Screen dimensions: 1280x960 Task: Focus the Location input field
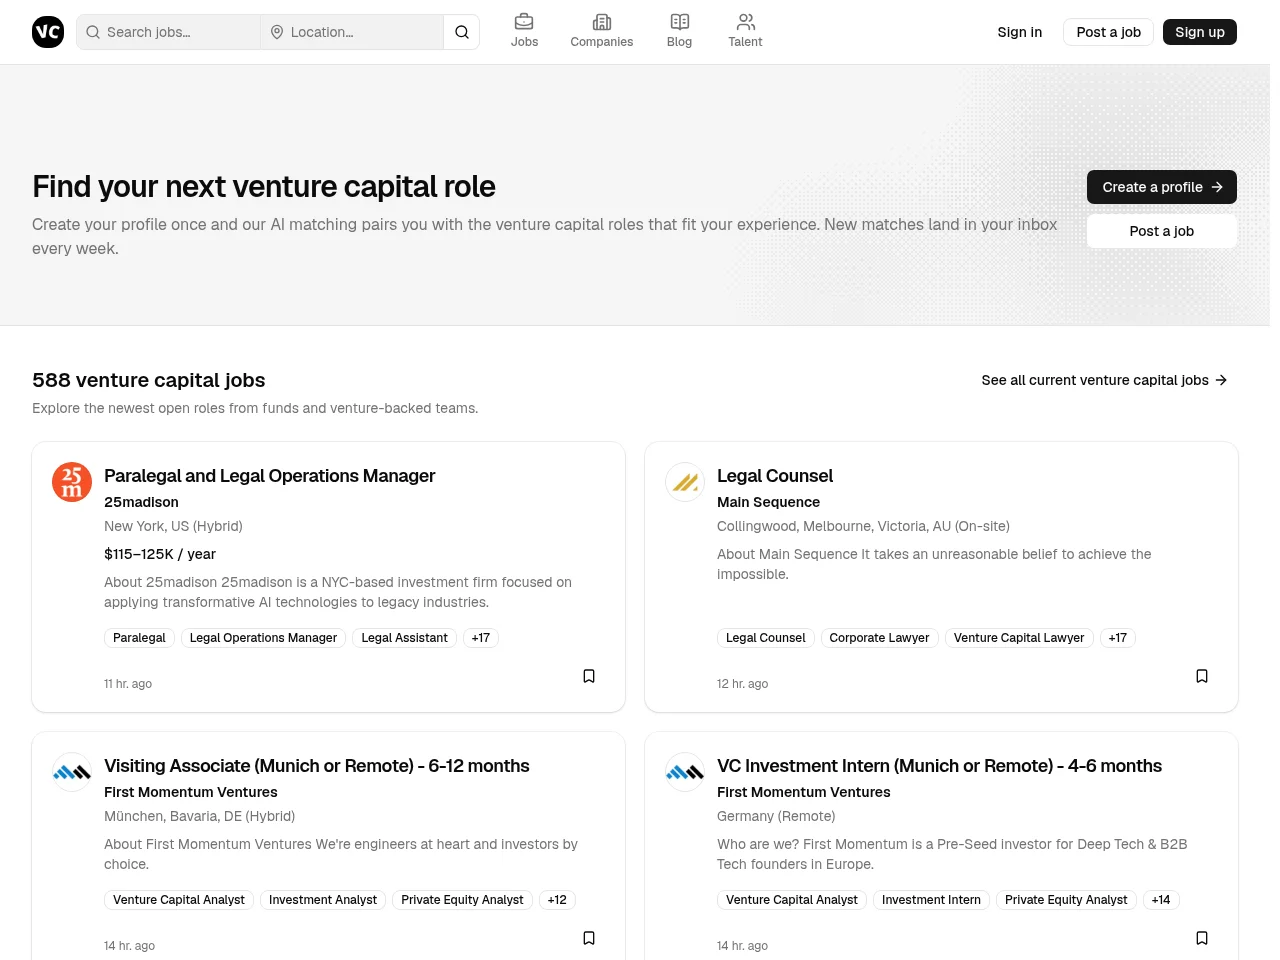[352, 32]
